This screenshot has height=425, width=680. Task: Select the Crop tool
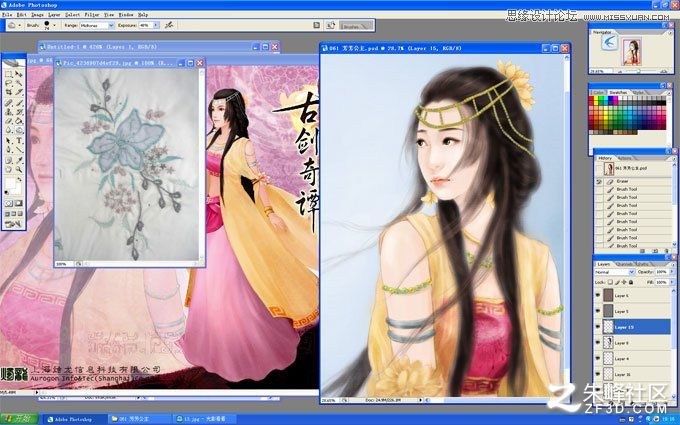8,91
